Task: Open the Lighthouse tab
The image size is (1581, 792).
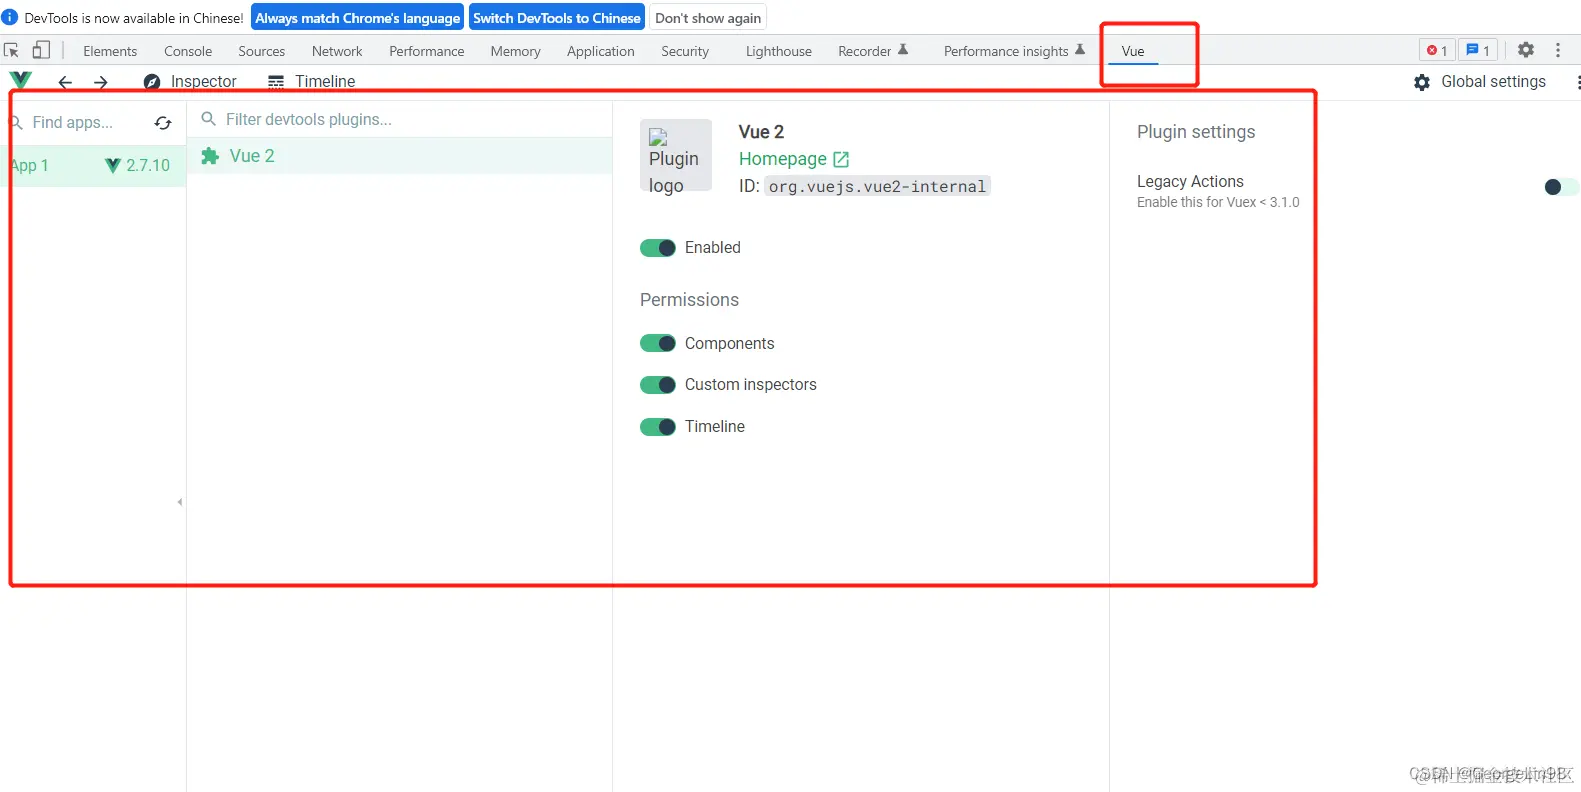Action: pyautogui.click(x=779, y=51)
